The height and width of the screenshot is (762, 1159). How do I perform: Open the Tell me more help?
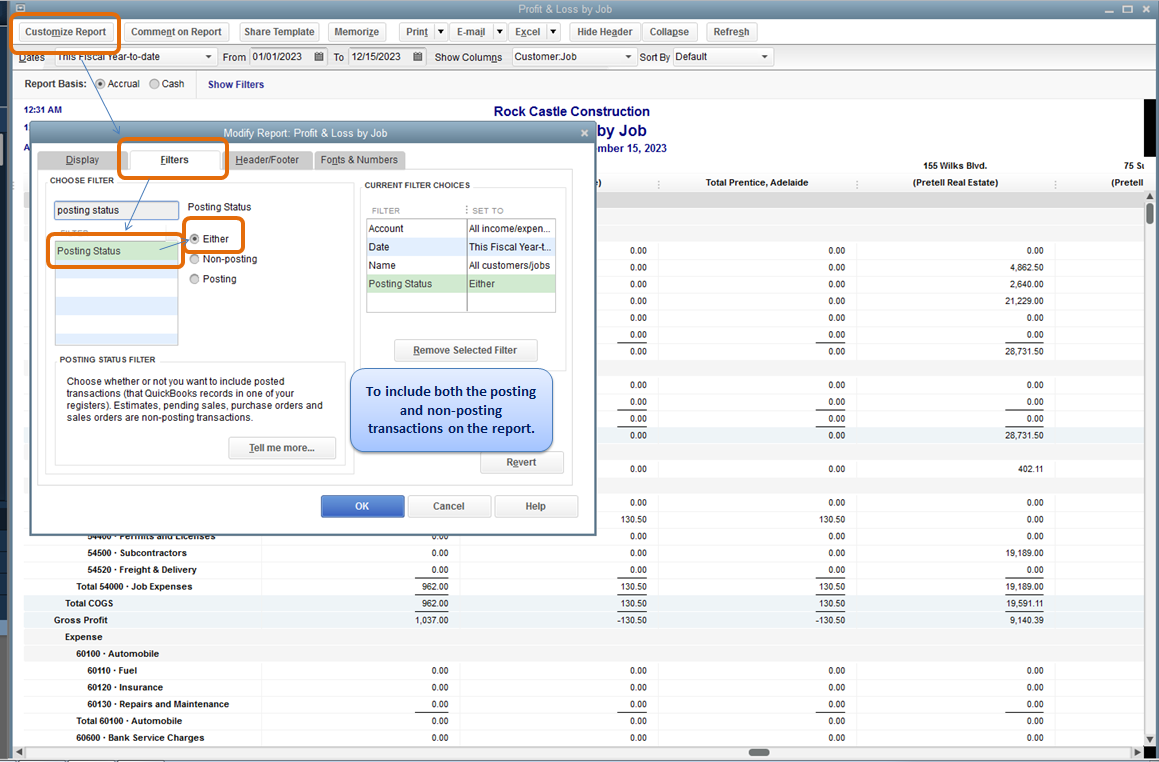tap(281, 448)
